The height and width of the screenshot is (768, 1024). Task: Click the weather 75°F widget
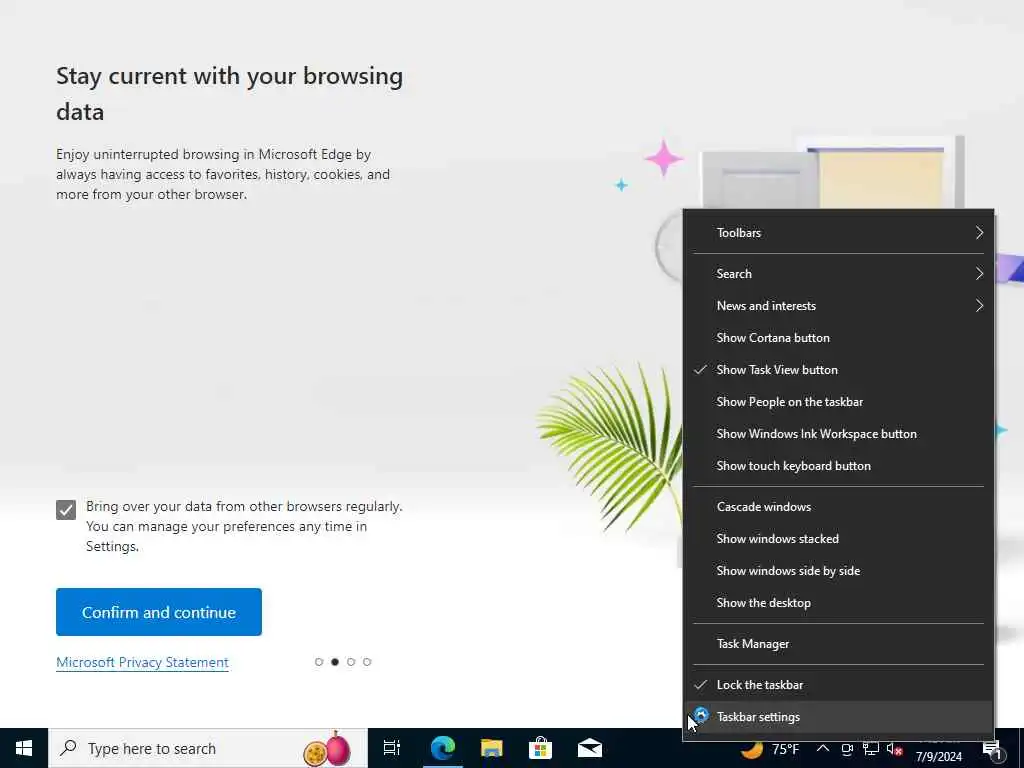[771, 749]
